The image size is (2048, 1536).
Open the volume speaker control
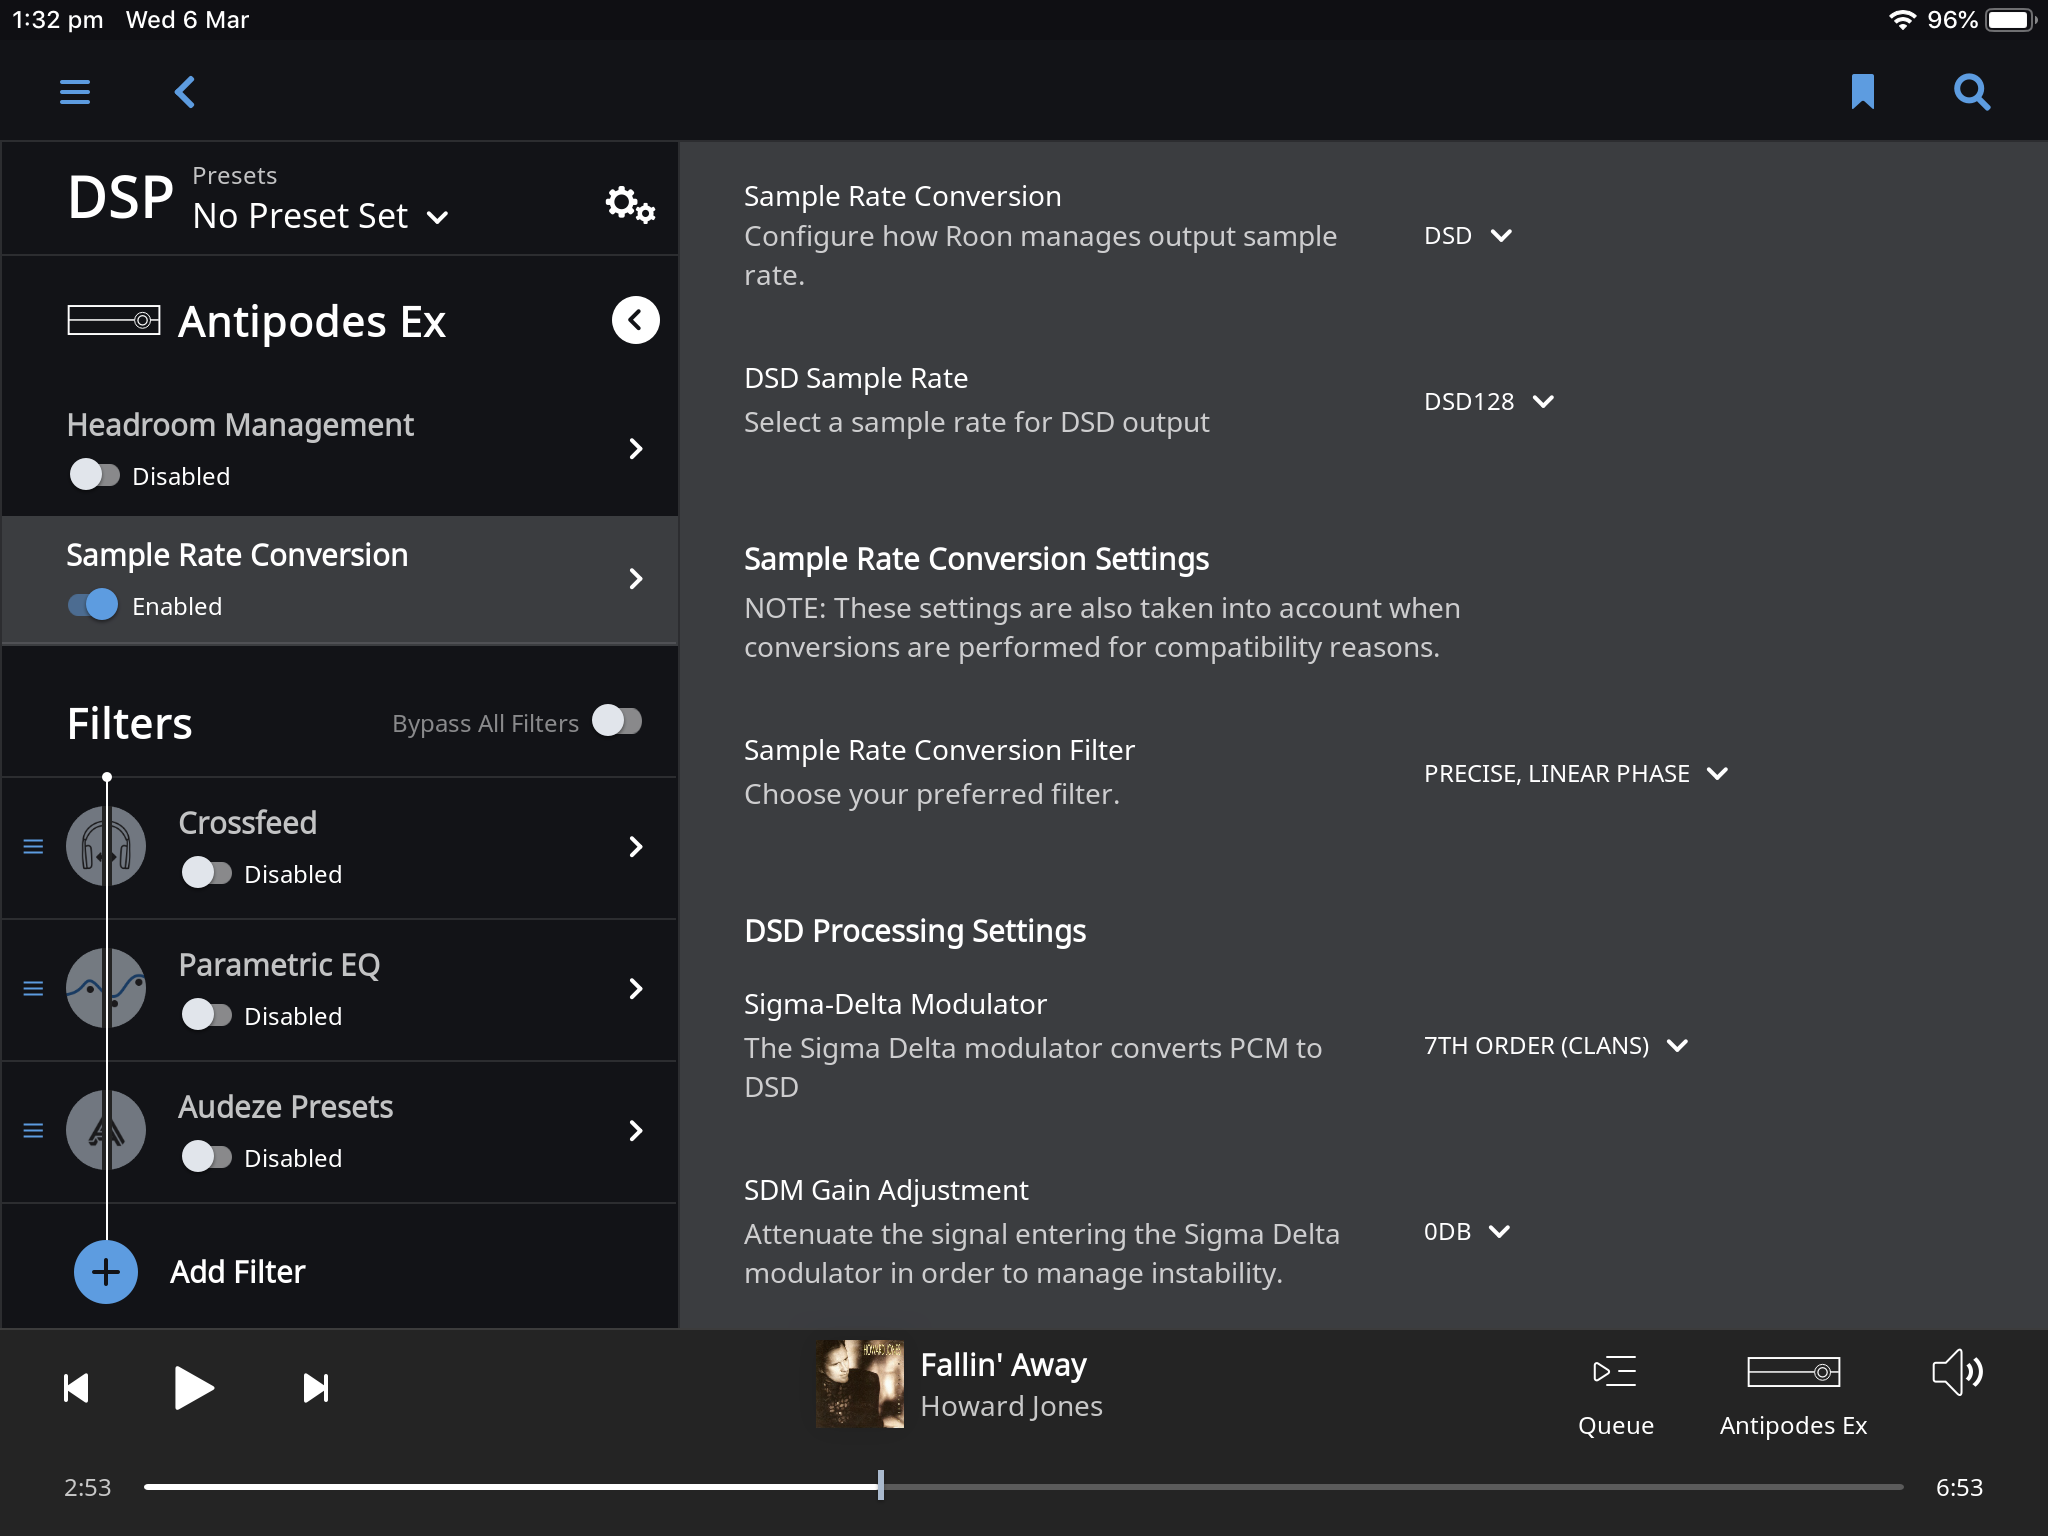click(x=1958, y=1372)
